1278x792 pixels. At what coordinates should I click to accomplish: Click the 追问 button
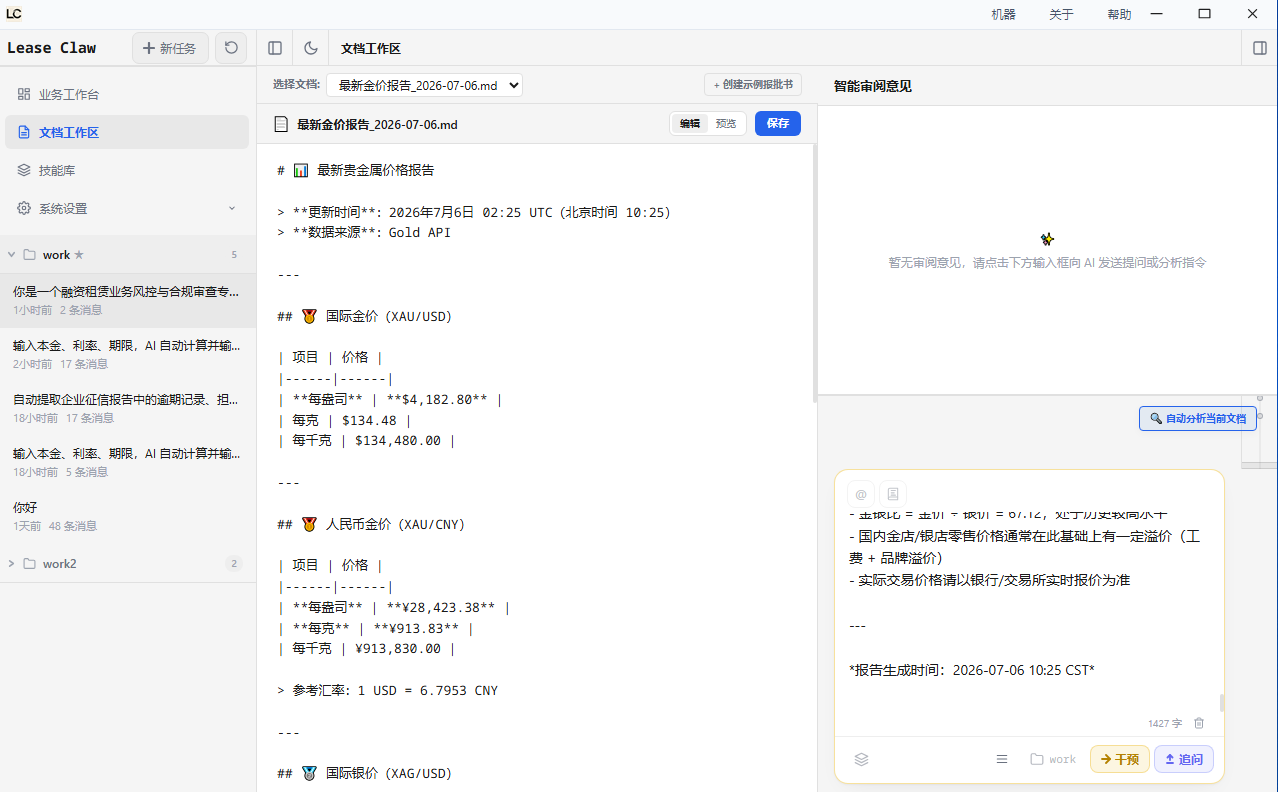click(x=1184, y=759)
